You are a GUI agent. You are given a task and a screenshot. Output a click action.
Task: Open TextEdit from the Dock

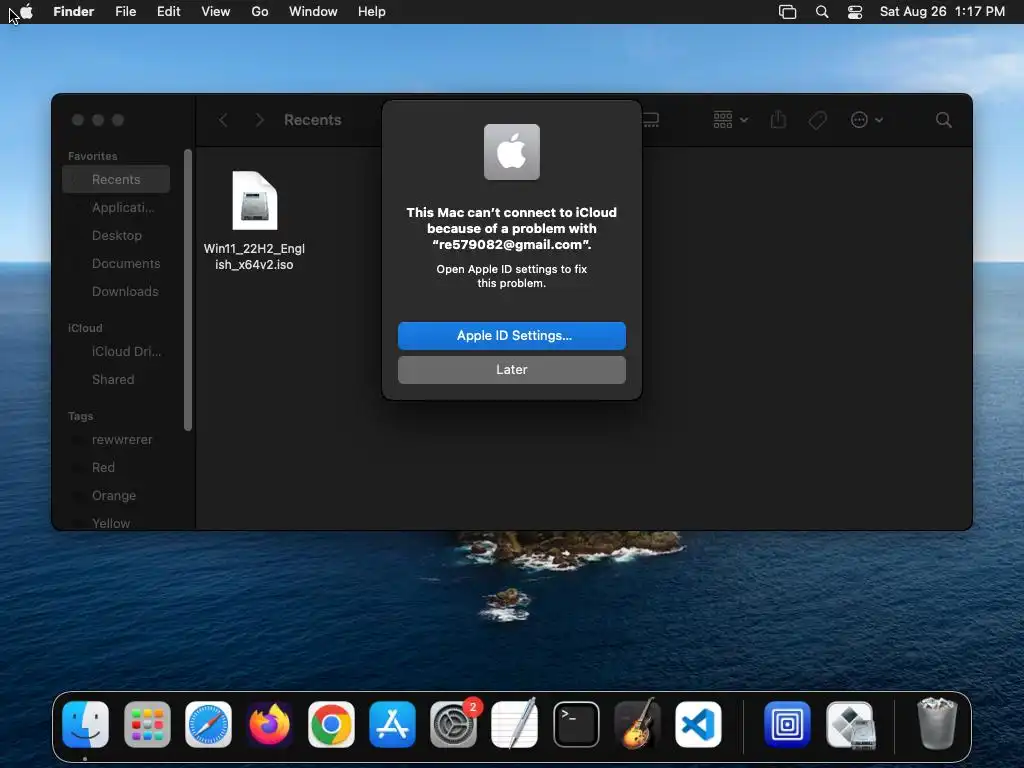(515, 724)
